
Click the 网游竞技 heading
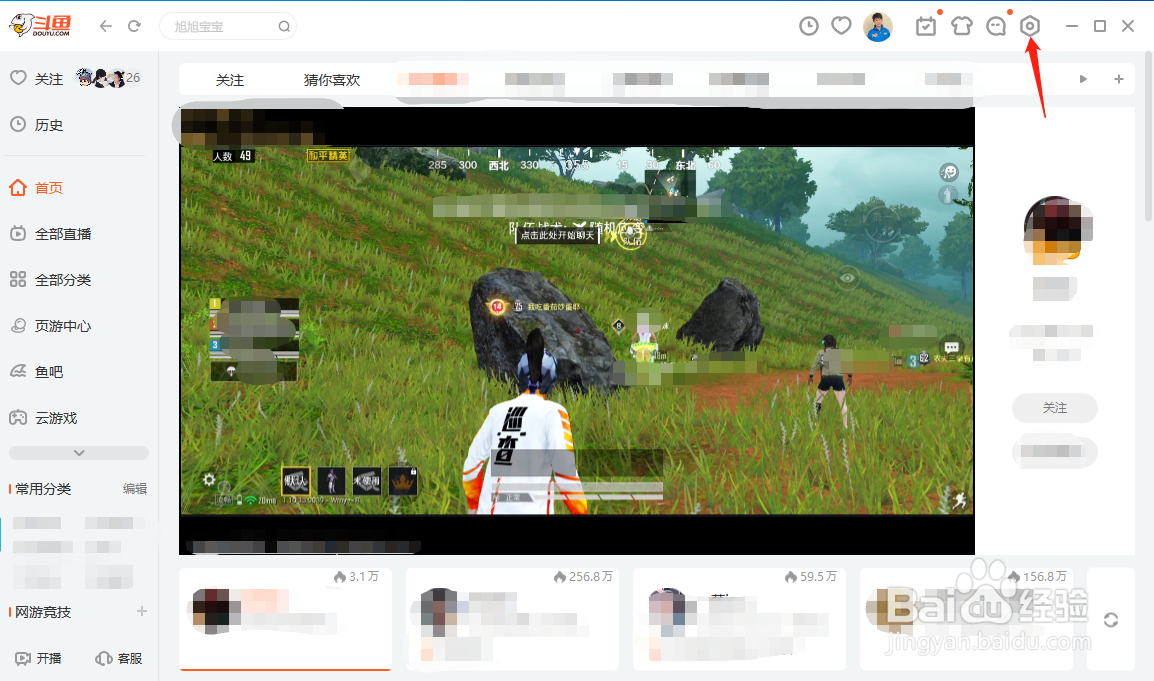pos(43,612)
